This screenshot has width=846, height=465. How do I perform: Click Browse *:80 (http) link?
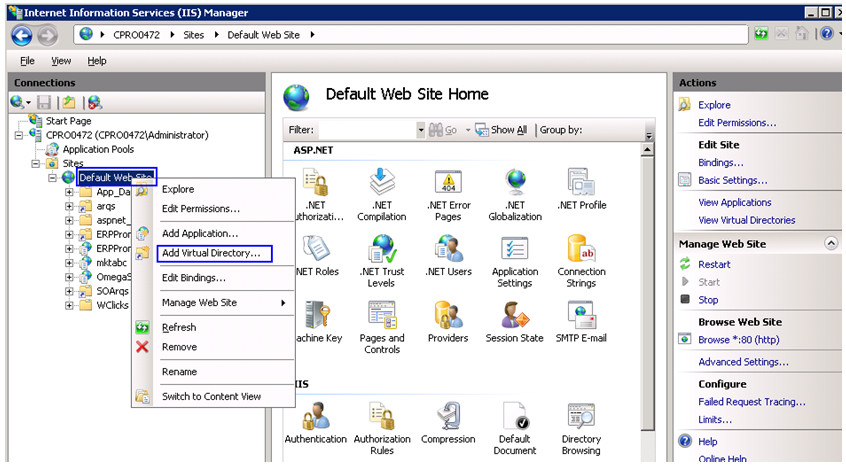(x=739, y=340)
